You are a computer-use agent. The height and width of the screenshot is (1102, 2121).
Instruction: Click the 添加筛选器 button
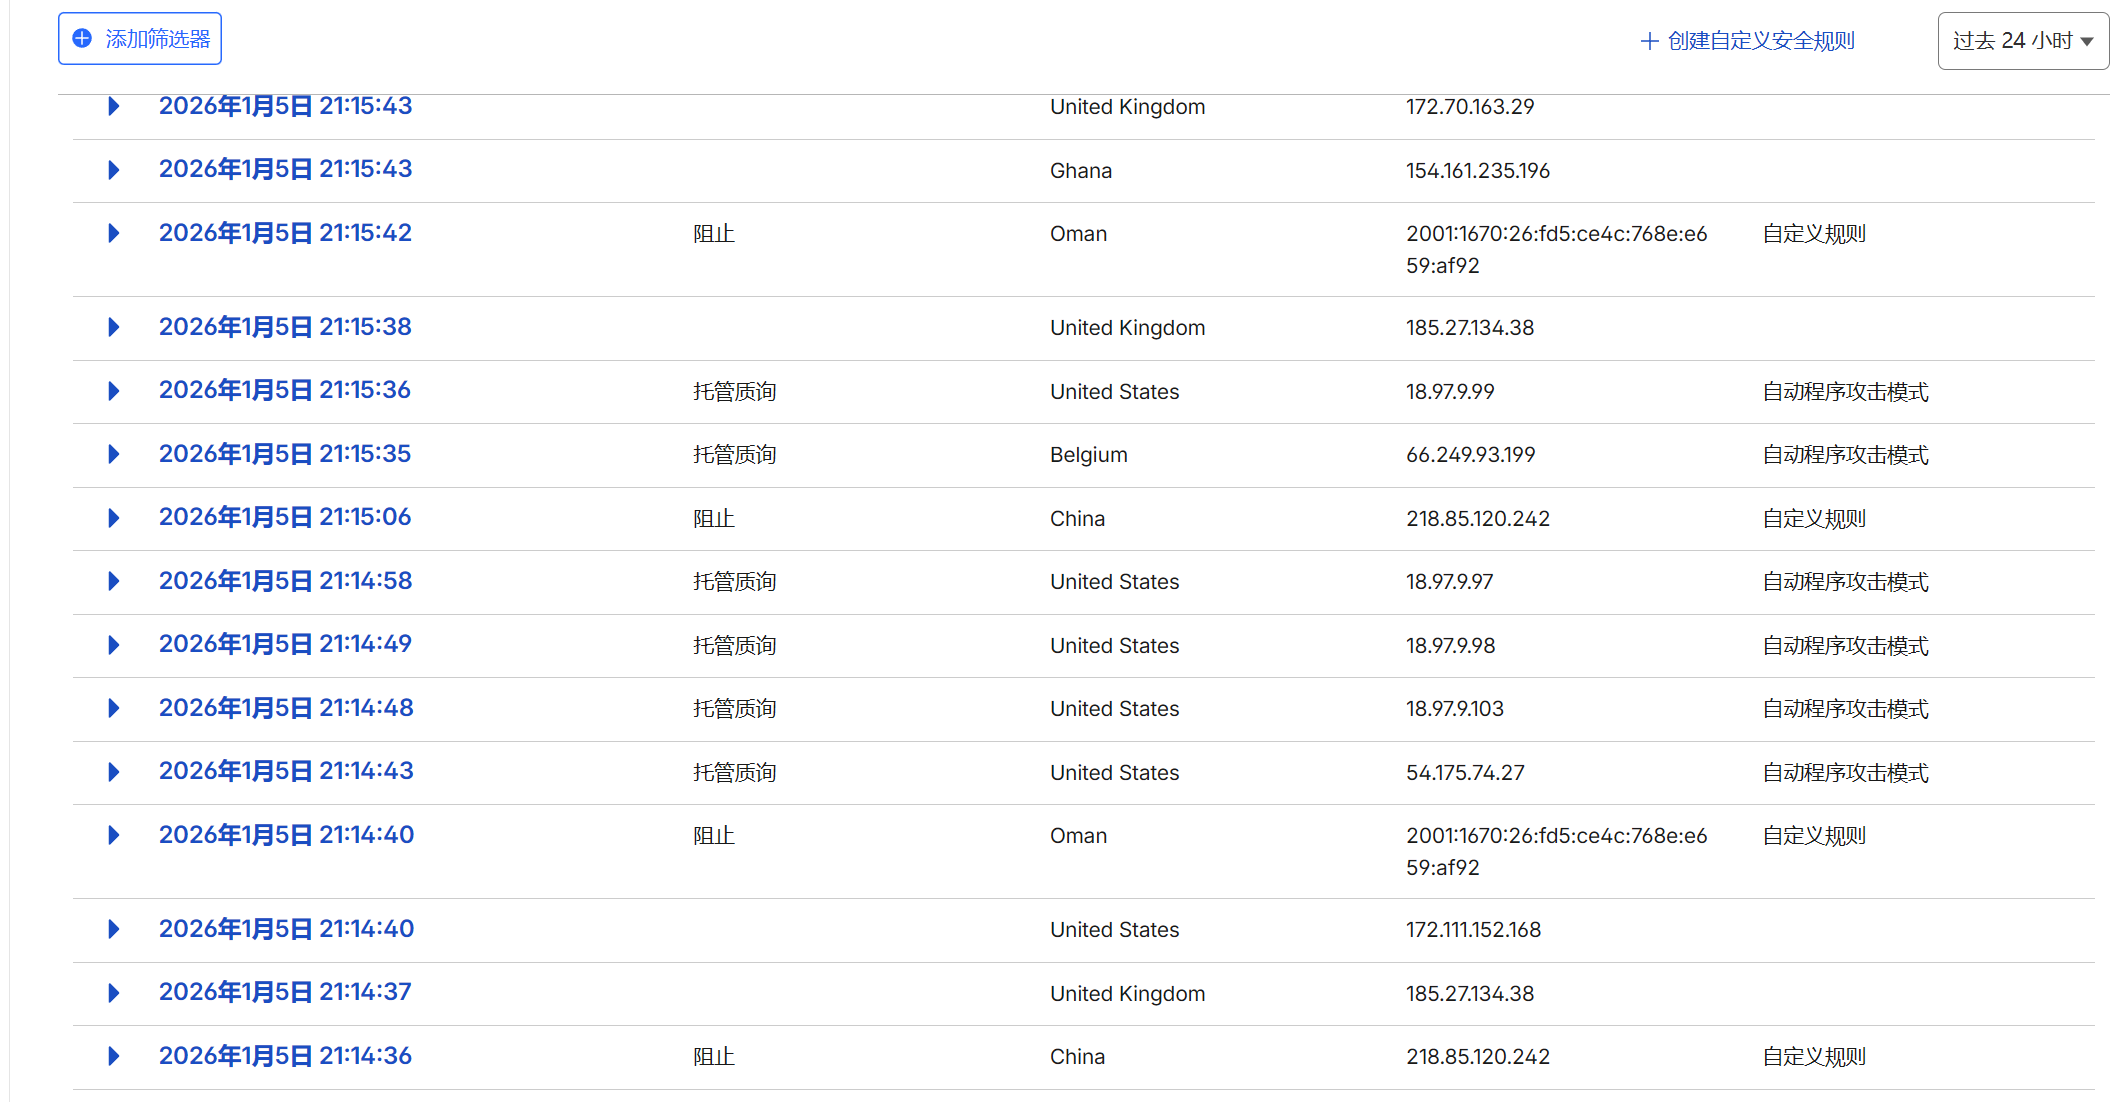click(140, 39)
